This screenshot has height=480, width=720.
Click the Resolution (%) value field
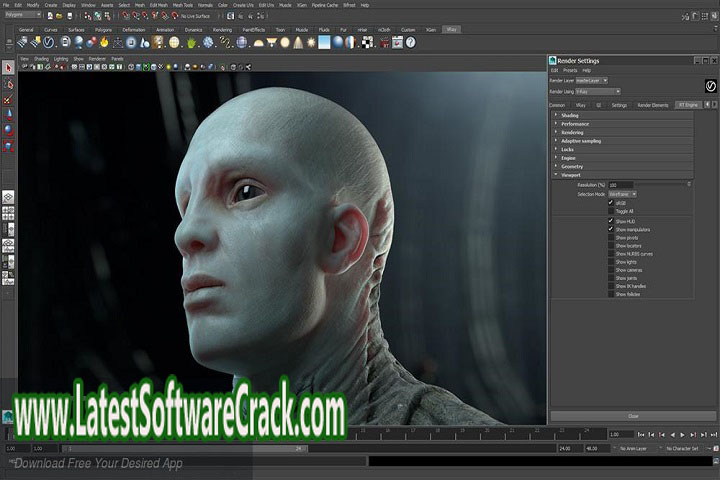(x=621, y=185)
